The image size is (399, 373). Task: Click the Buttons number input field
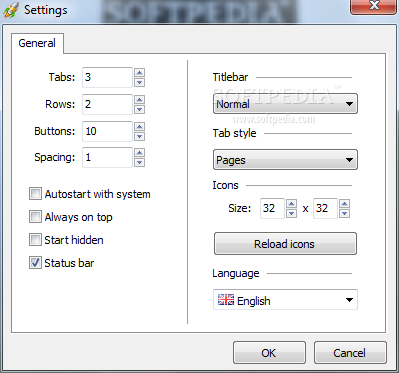tap(107, 131)
